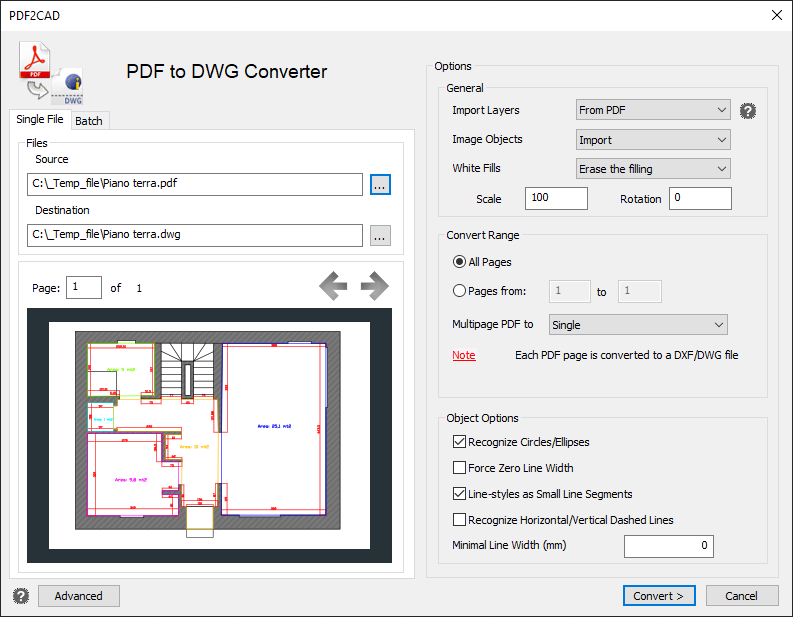Enable Recognize Horizontal/Vertical Dashed Lines
Image resolution: width=793 pixels, height=617 pixels.
[460, 520]
